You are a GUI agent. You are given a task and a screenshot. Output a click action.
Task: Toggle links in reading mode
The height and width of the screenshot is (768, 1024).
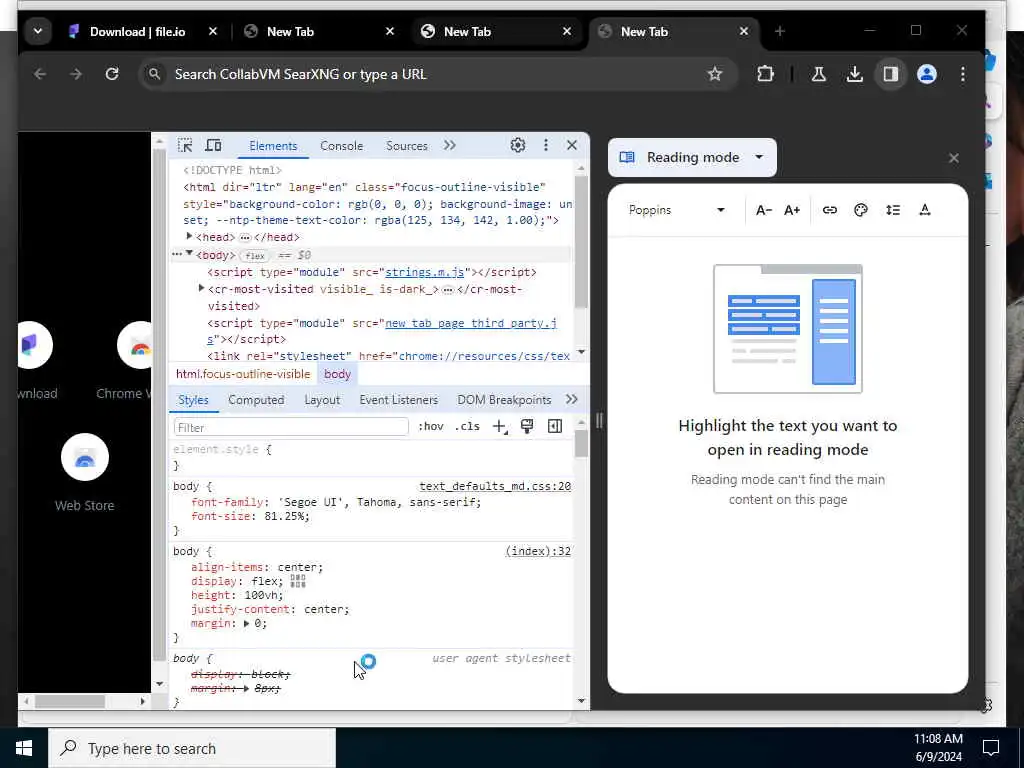(829, 210)
